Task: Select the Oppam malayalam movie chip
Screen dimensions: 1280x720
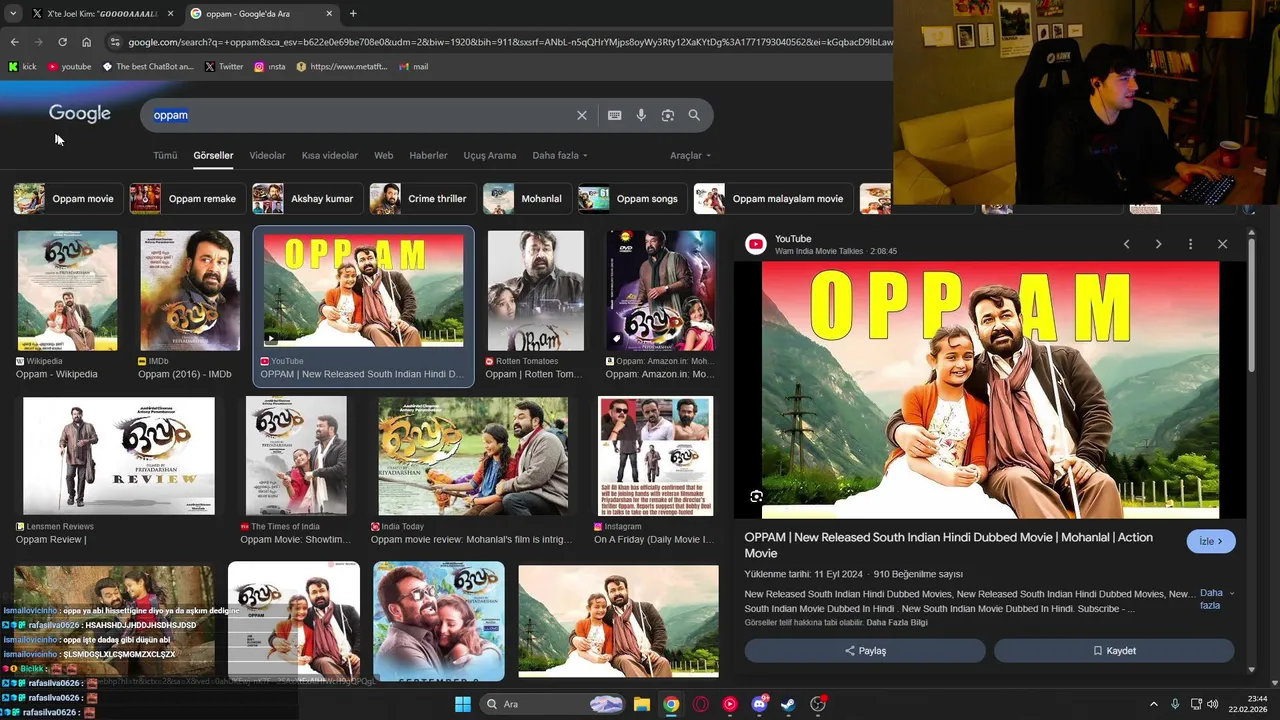Action: [x=773, y=199]
